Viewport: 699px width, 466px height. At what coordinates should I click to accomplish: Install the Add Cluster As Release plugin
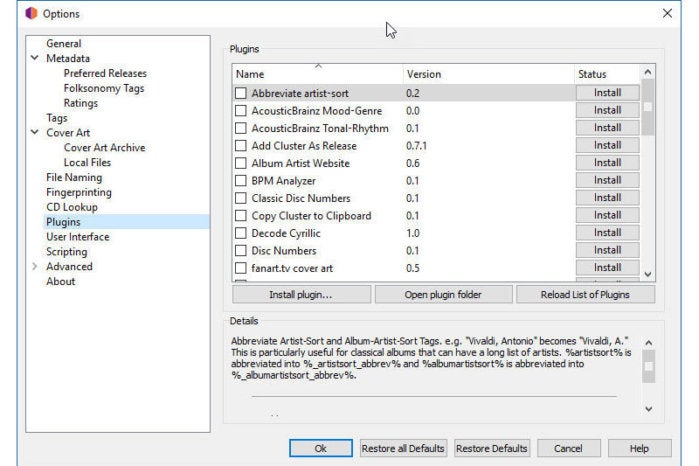point(608,145)
